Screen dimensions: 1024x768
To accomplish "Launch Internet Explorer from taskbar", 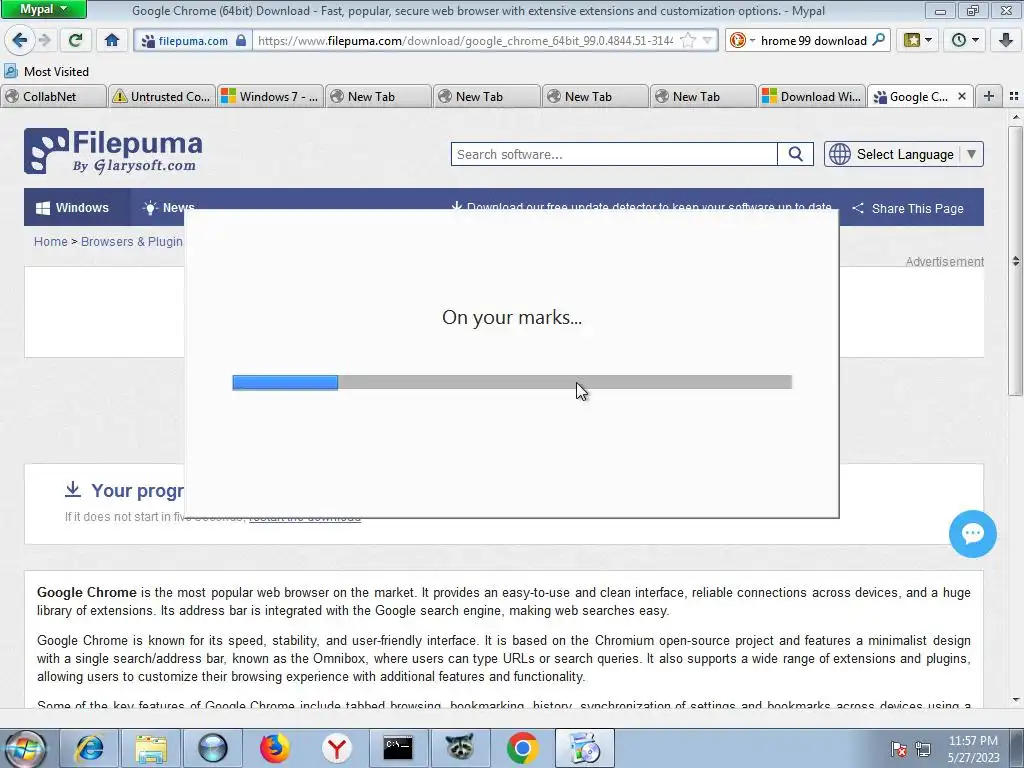I will click(89, 748).
